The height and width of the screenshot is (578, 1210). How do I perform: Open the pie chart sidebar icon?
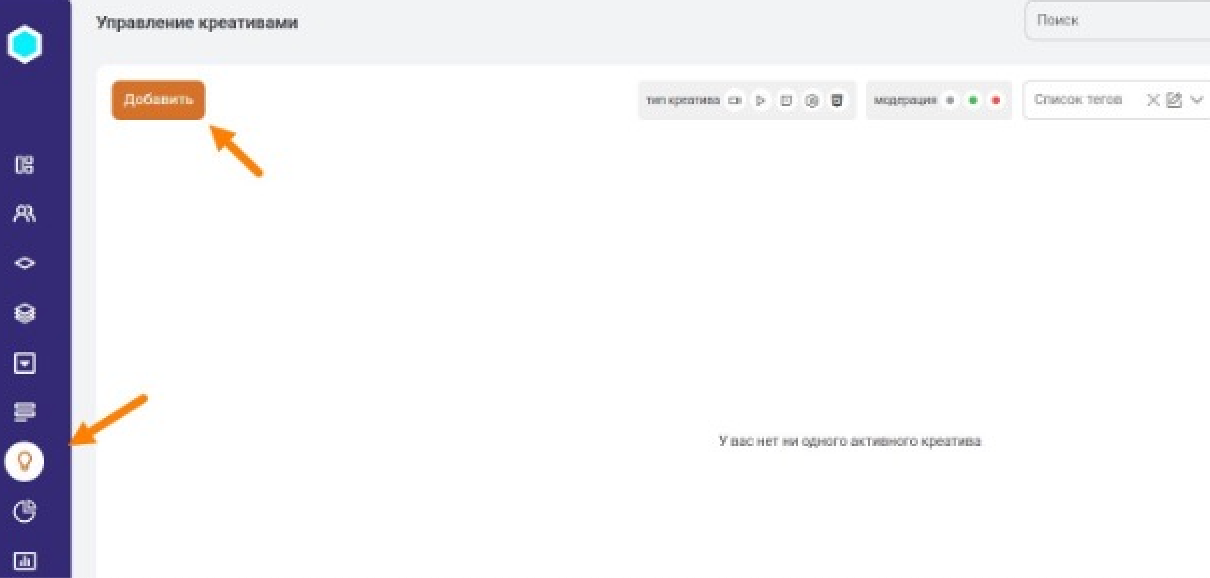25,511
